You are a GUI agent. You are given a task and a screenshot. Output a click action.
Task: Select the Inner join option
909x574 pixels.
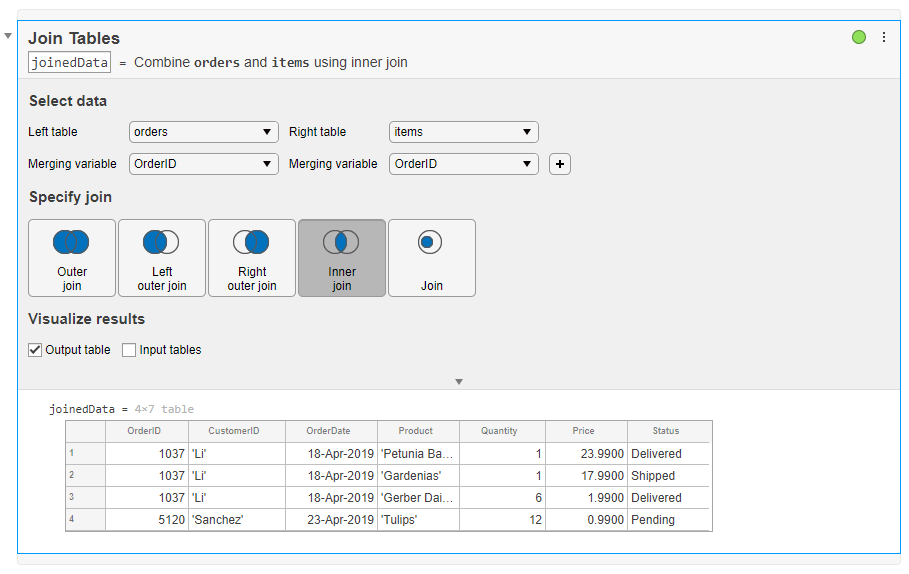click(342, 258)
